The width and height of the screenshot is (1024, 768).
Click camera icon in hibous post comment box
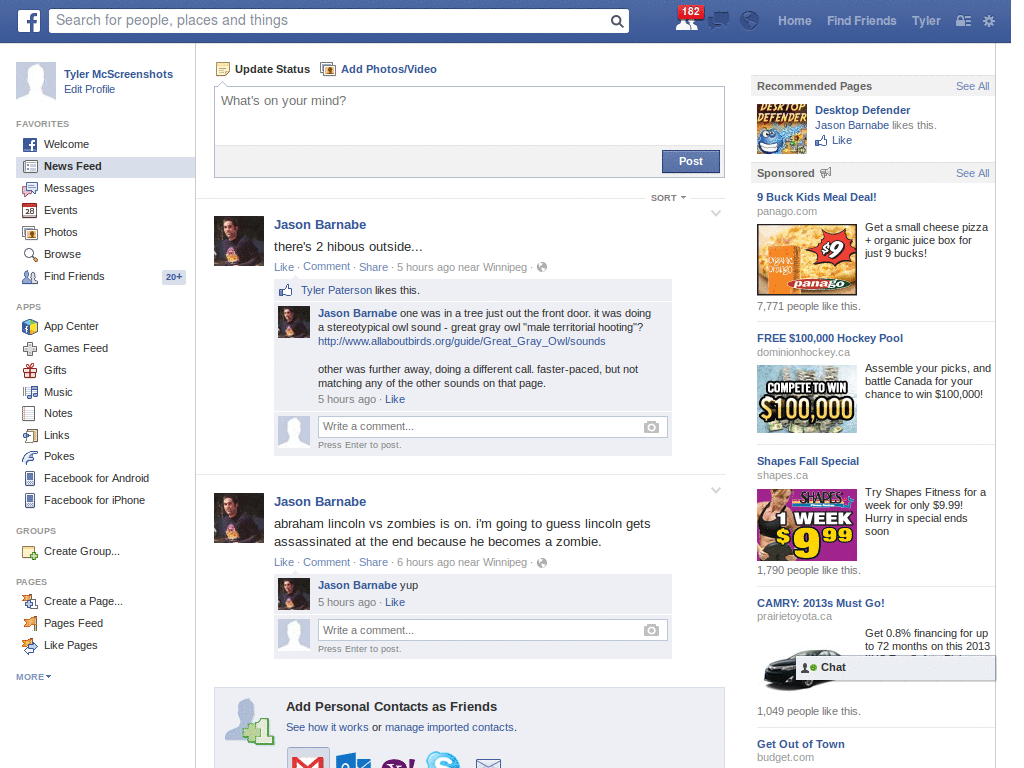coord(651,427)
